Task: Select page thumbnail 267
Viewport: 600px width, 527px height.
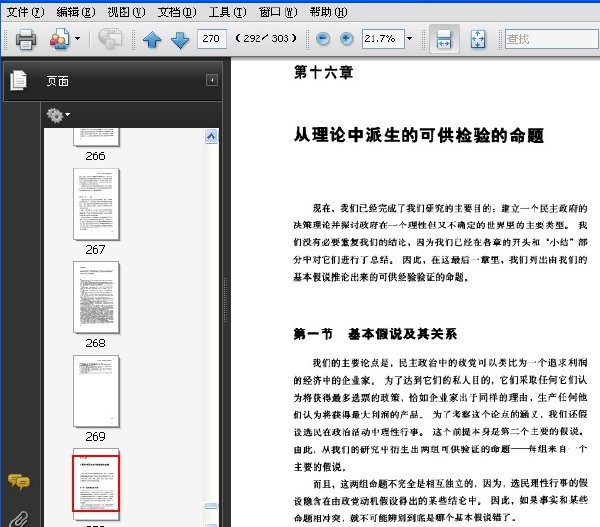Action: click(x=96, y=204)
